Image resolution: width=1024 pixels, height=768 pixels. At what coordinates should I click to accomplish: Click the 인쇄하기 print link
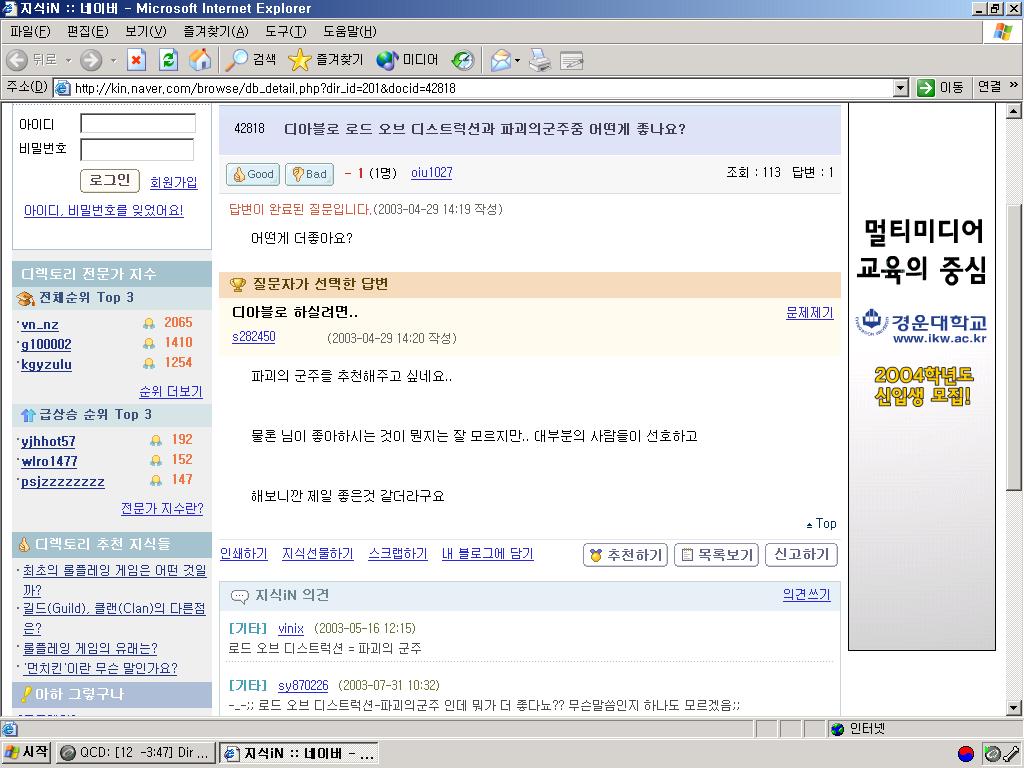tap(244, 554)
